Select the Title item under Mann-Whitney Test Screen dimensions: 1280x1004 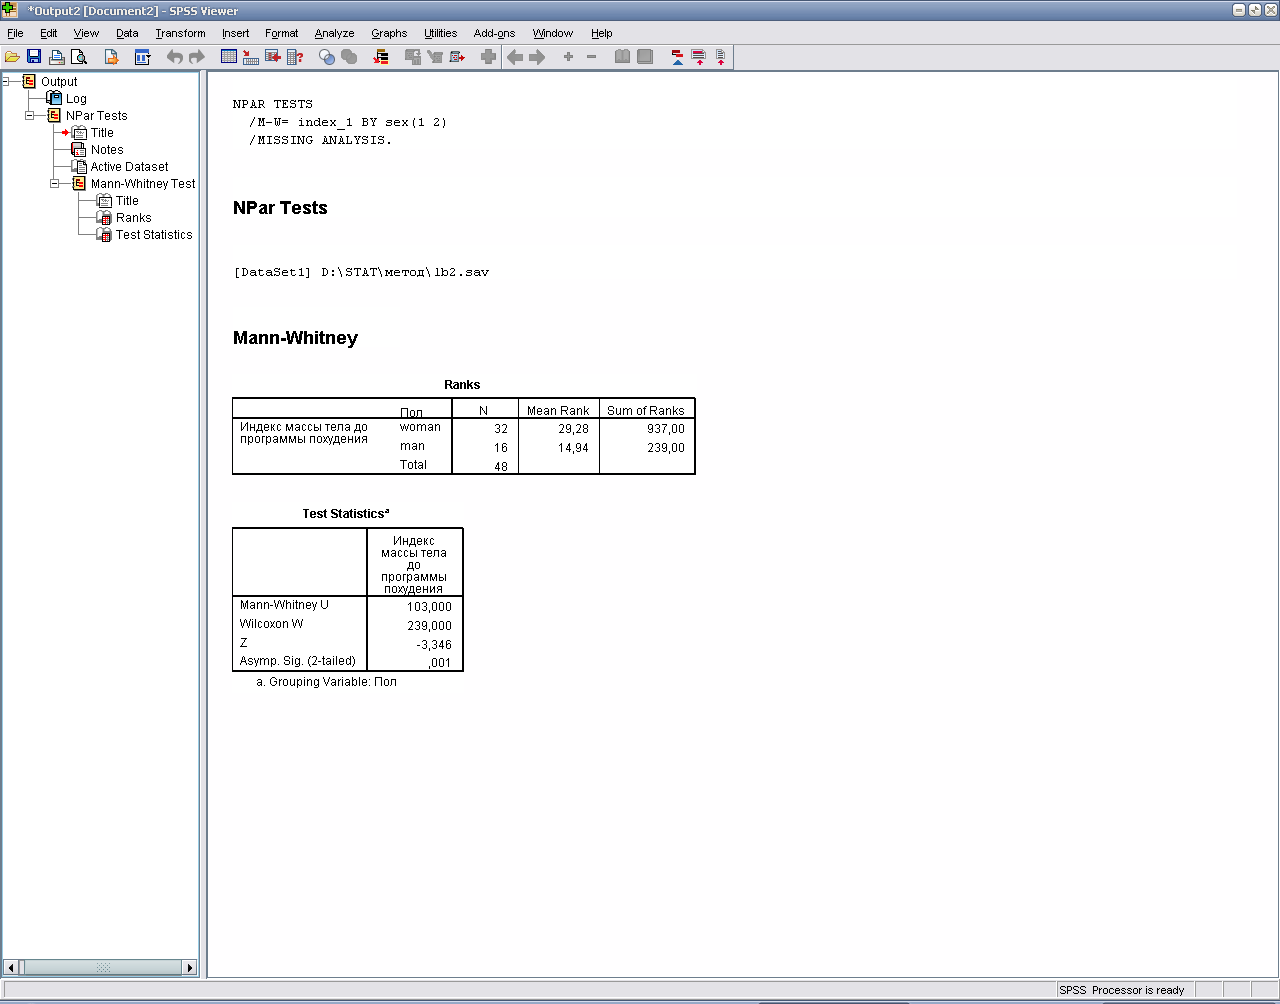pyautogui.click(x=127, y=201)
